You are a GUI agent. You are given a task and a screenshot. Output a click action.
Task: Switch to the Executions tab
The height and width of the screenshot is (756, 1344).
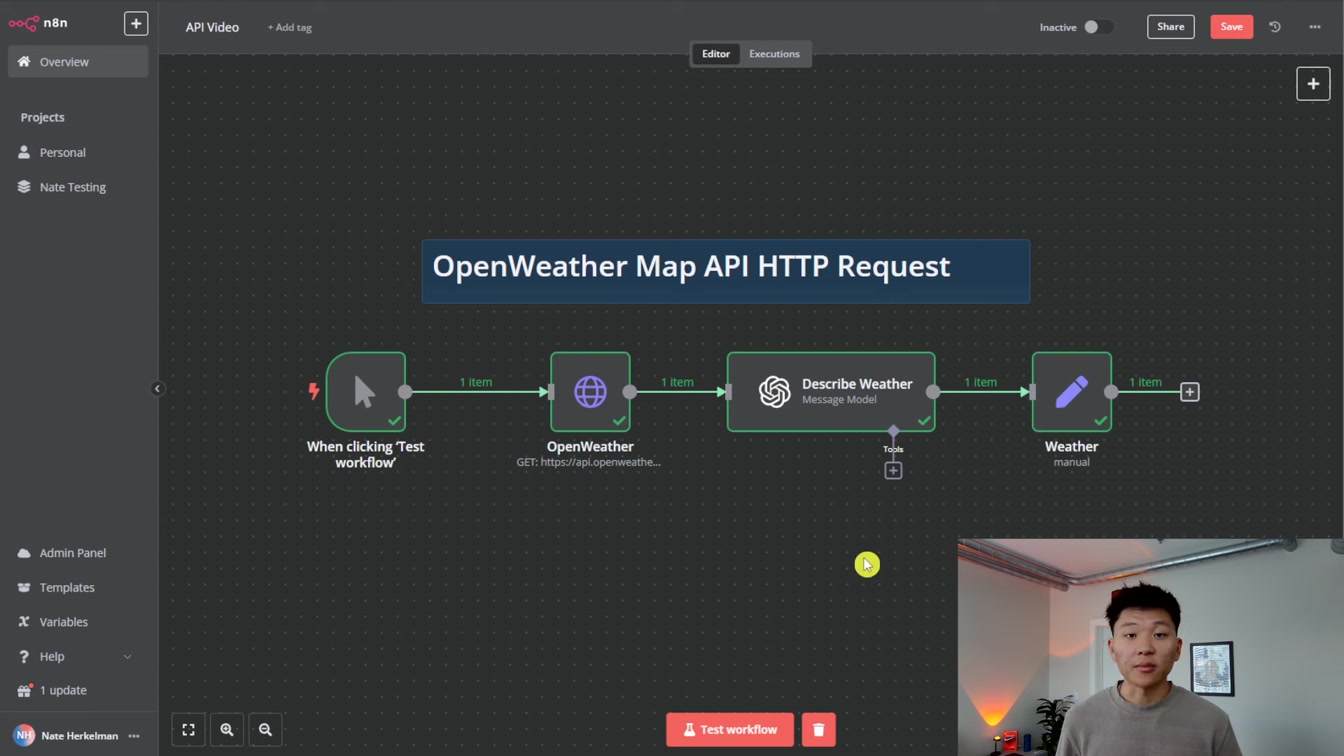point(774,54)
